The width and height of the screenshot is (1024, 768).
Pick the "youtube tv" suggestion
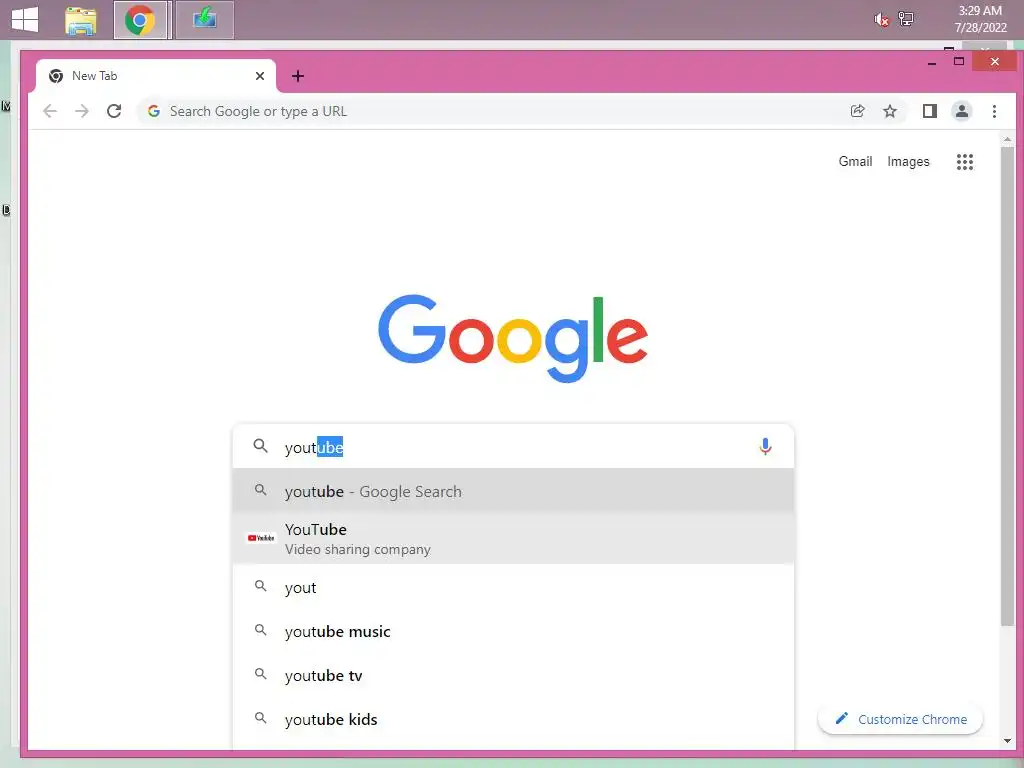pyautogui.click(x=513, y=675)
